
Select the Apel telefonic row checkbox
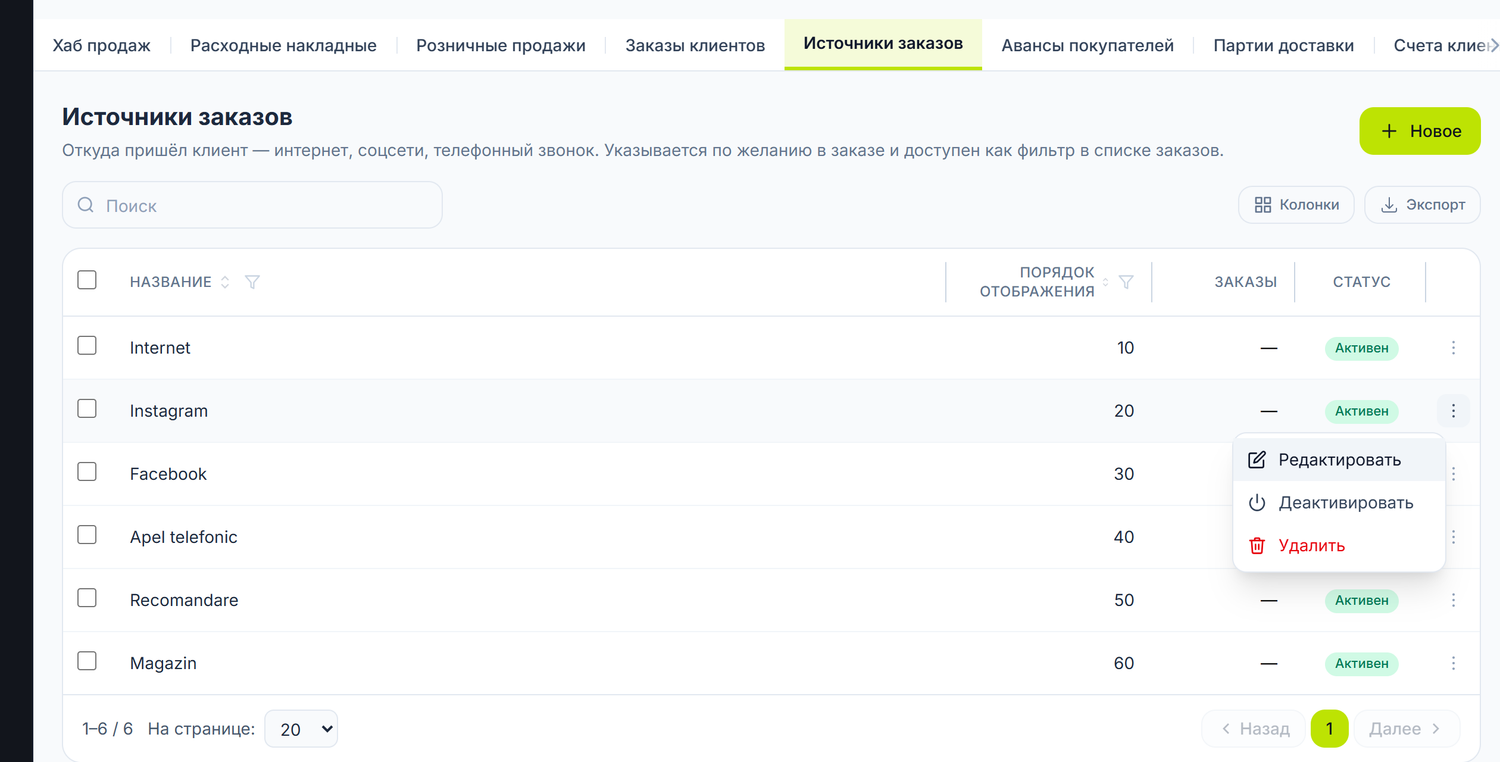(87, 535)
